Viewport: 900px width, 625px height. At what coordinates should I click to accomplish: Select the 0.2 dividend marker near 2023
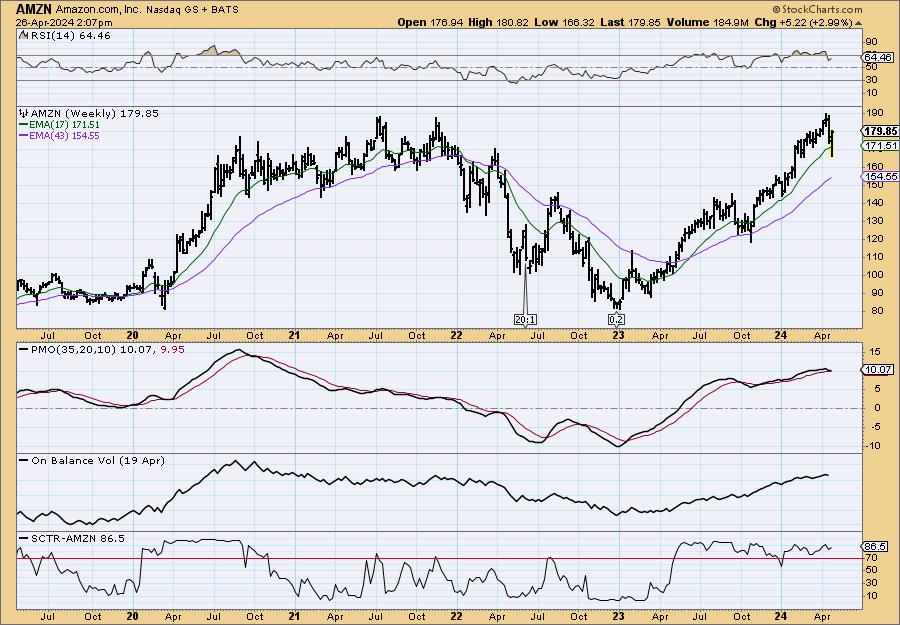(x=617, y=319)
